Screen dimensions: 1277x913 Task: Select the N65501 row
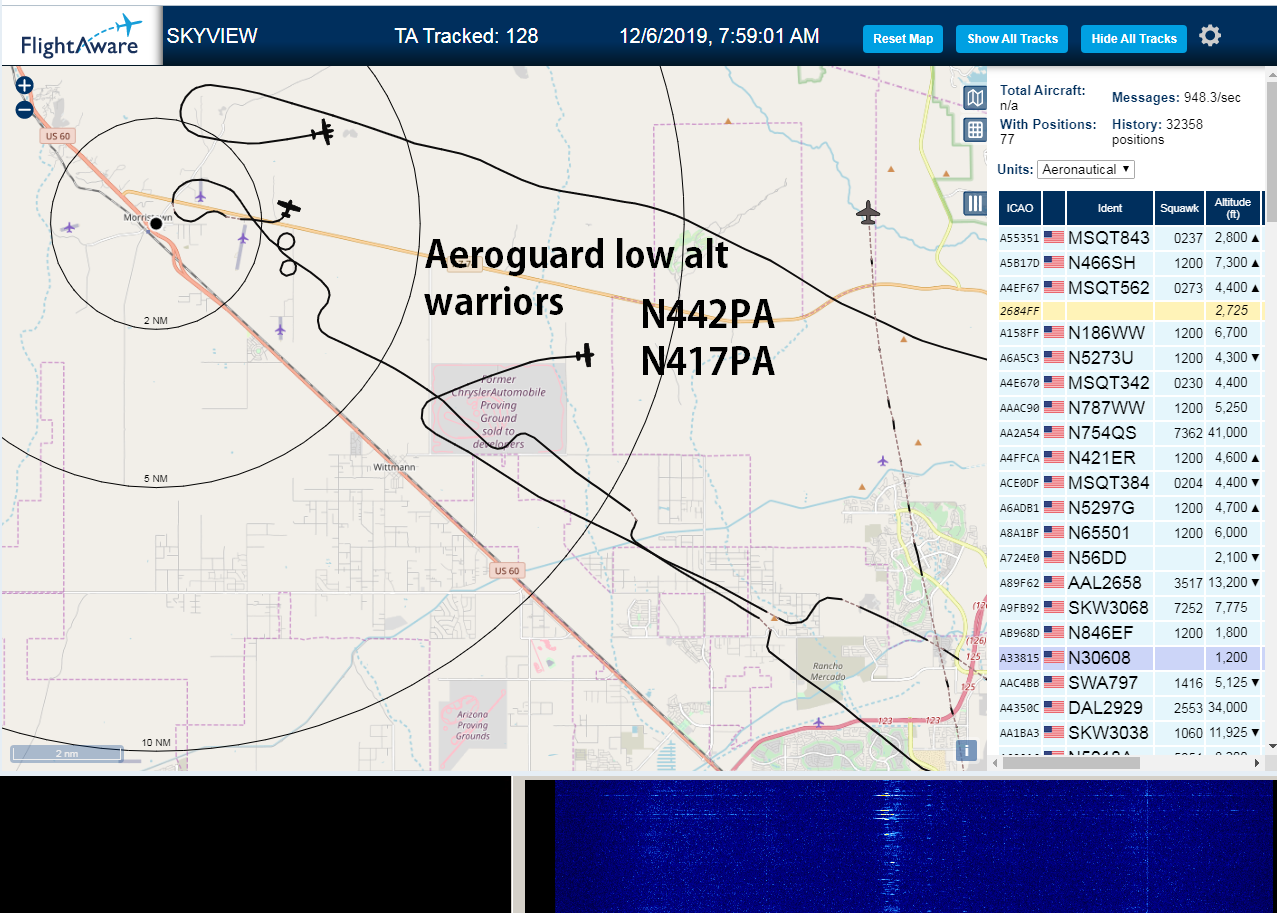pyautogui.click(x=1130, y=533)
